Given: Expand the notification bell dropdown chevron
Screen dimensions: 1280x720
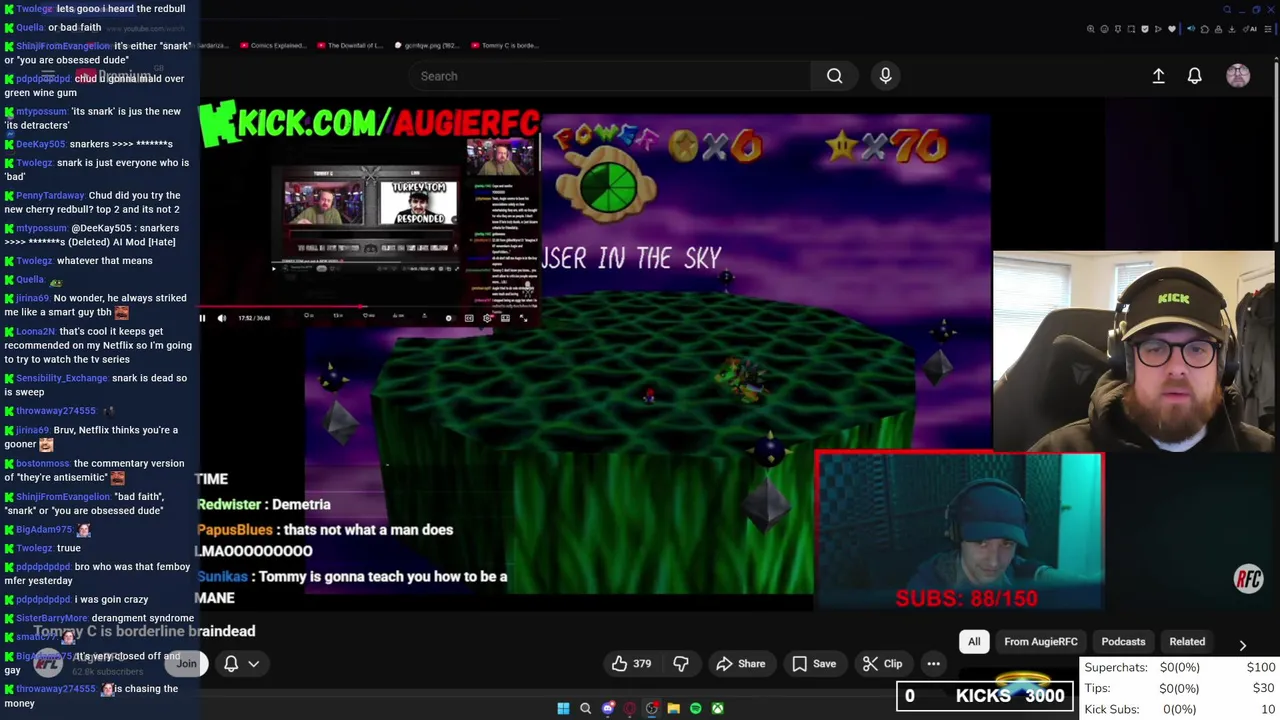Looking at the screenshot, I should (254, 663).
